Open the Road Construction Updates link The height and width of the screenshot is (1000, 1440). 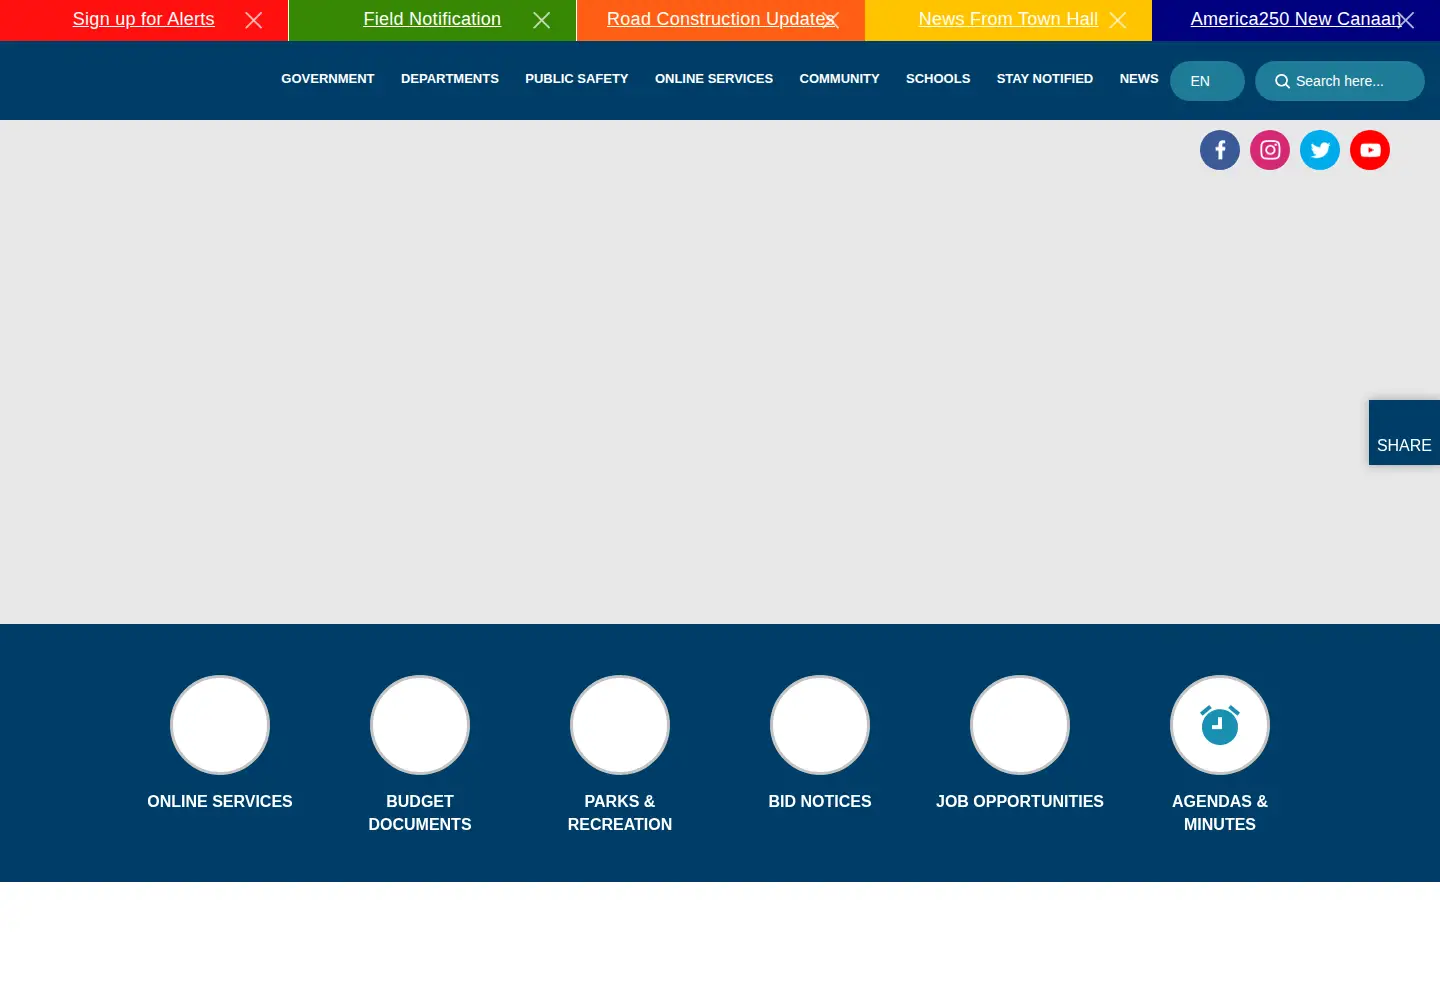click(x=720, y=19)
